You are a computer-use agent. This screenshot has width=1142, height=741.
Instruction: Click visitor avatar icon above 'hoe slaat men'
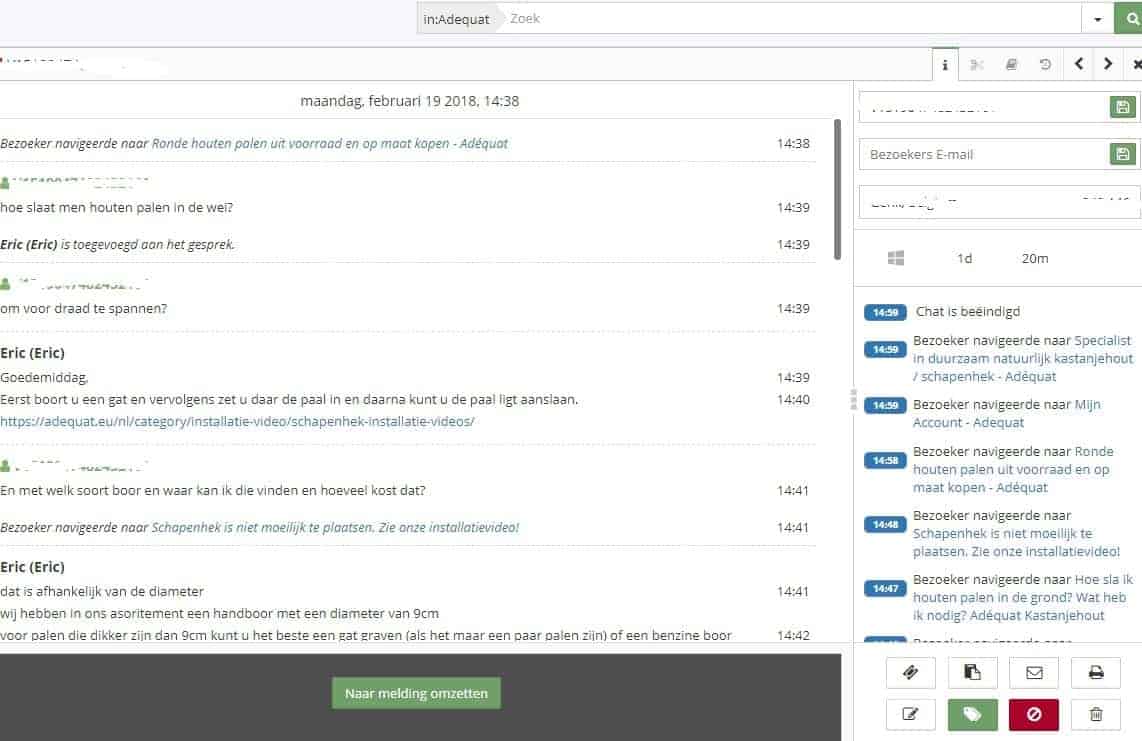pyautogui.click(x=5, y=182)
